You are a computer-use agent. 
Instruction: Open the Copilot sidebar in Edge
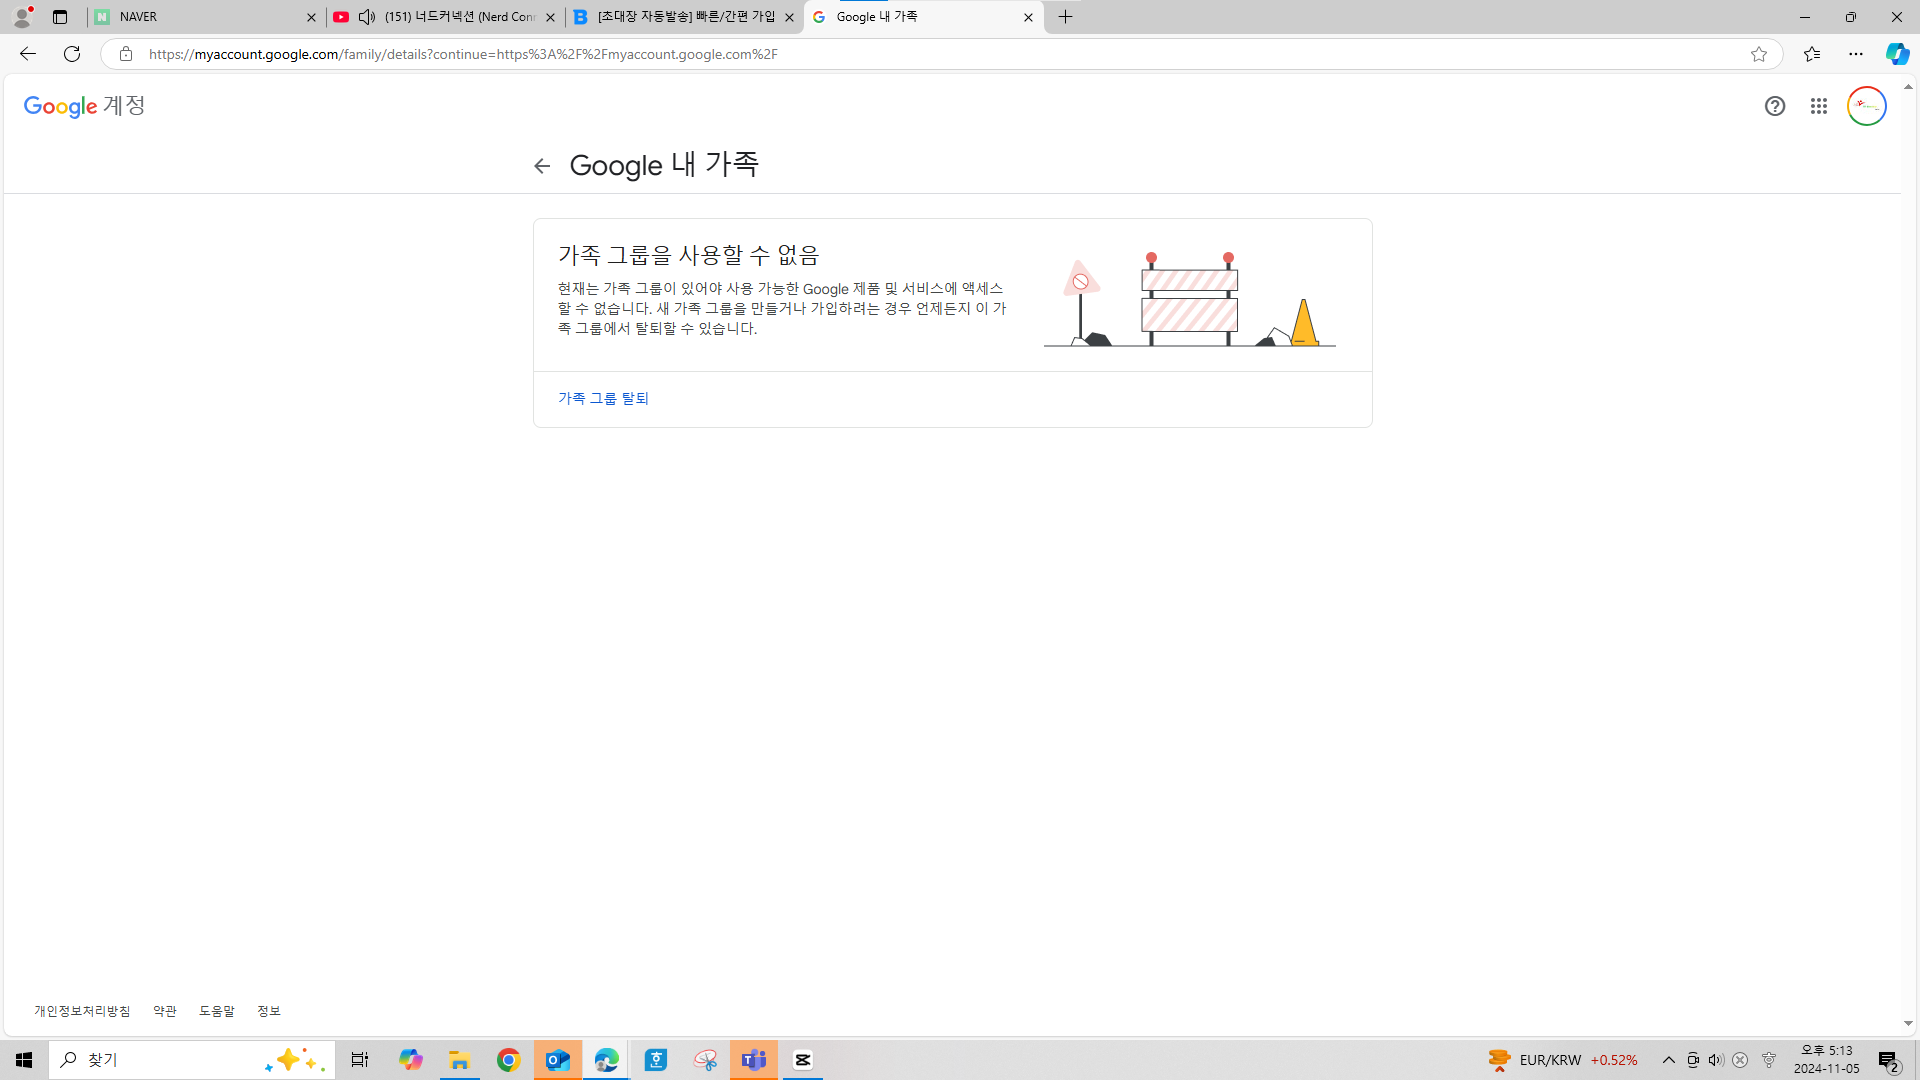point(1897,54)
